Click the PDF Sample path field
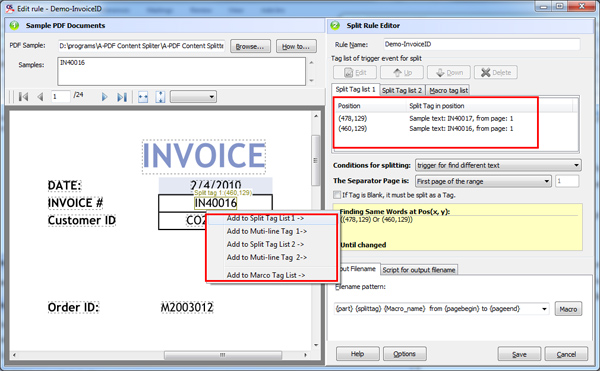 (141, 46)
